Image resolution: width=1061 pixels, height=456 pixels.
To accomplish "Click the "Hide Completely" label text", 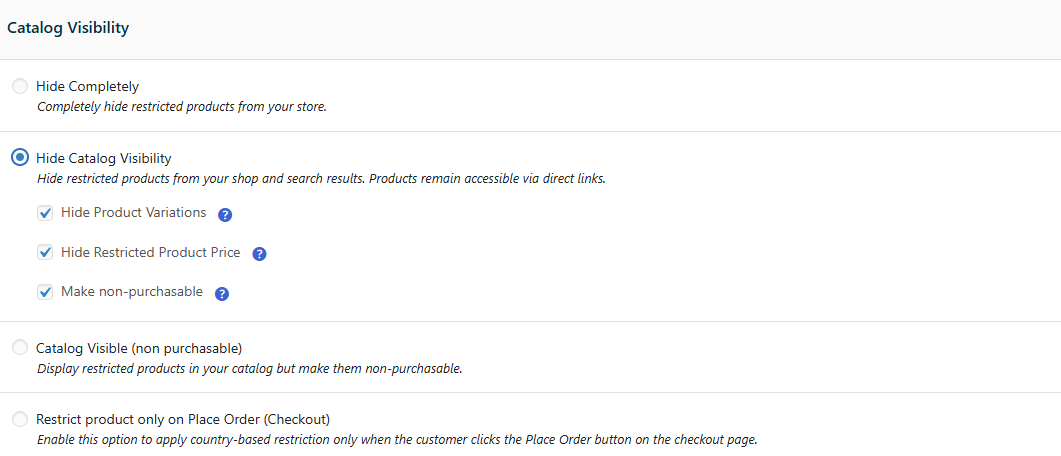I will (x=87, y=87).
